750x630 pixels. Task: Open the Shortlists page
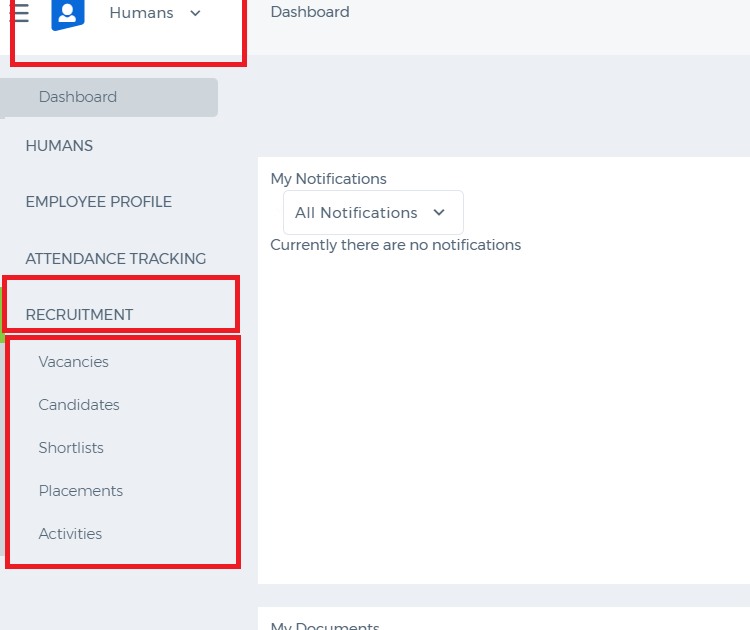coord(71,448)
